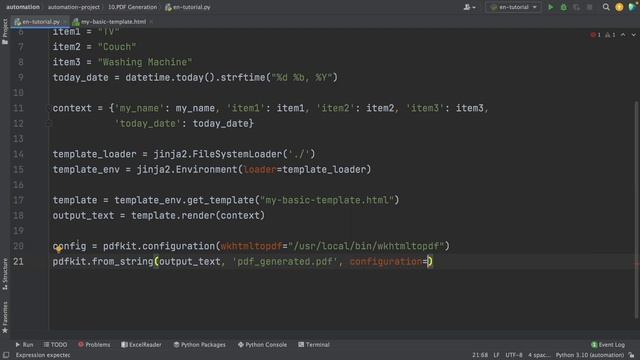Open the user account icon dropdown in toolbar

[x=469, y=7]
